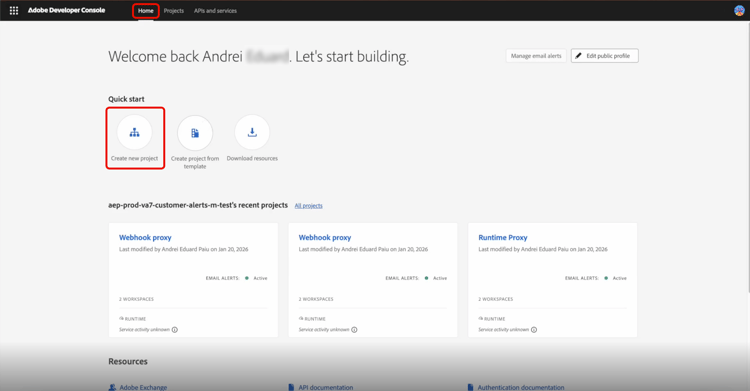
Task: Go to the Home tab
Action: [x=146, y=11]
